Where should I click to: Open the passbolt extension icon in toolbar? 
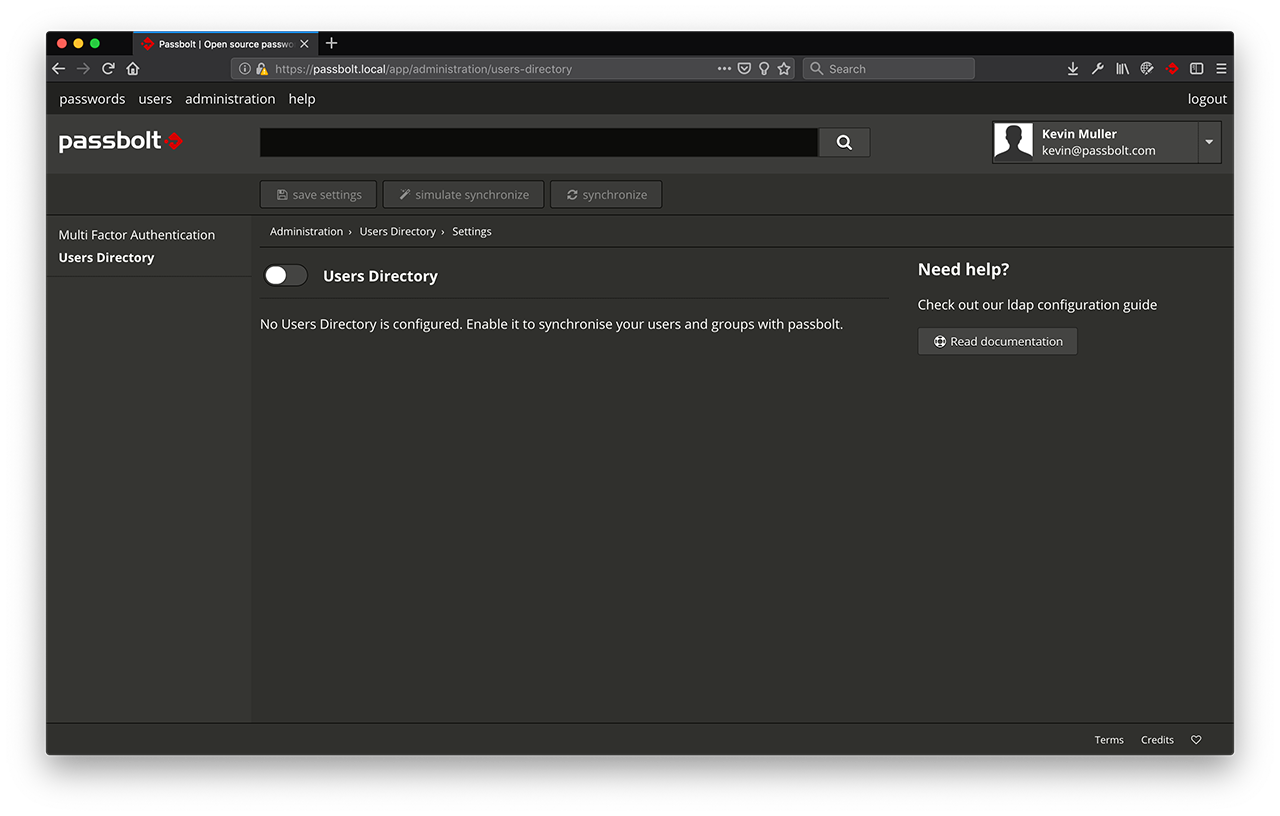click(1172, 69)
